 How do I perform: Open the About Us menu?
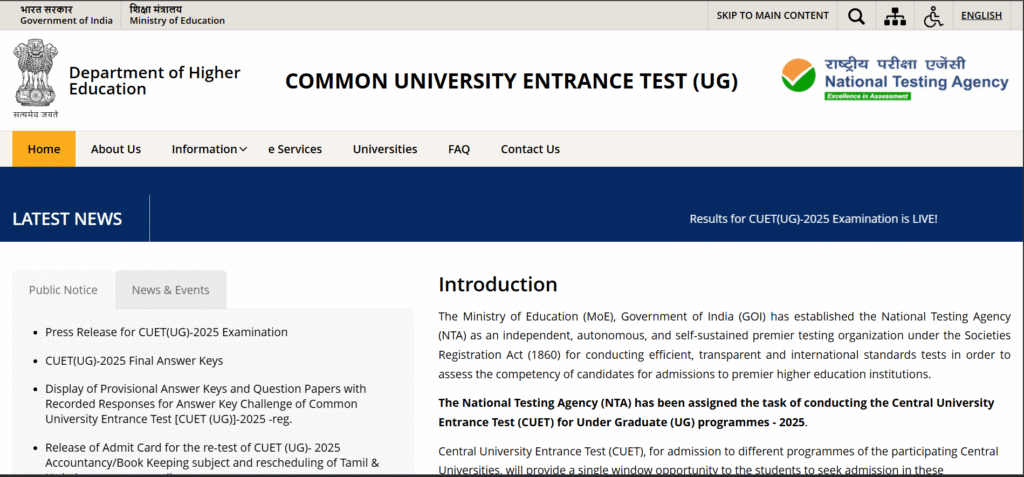[x=116, y=149]
